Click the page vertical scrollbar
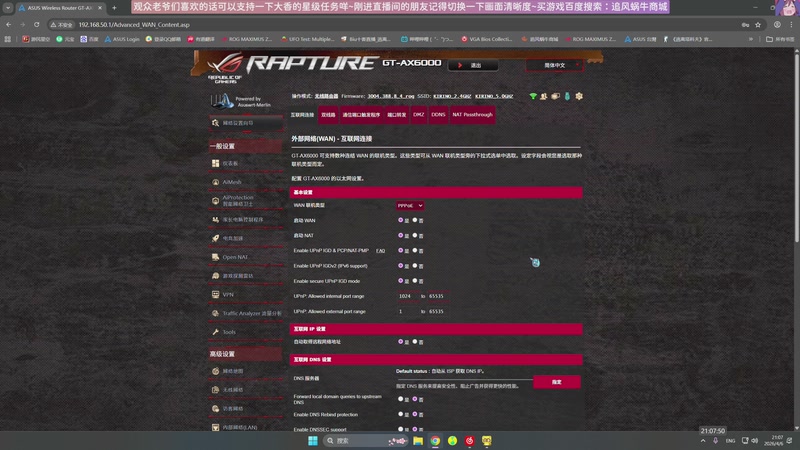 point(796,147)
